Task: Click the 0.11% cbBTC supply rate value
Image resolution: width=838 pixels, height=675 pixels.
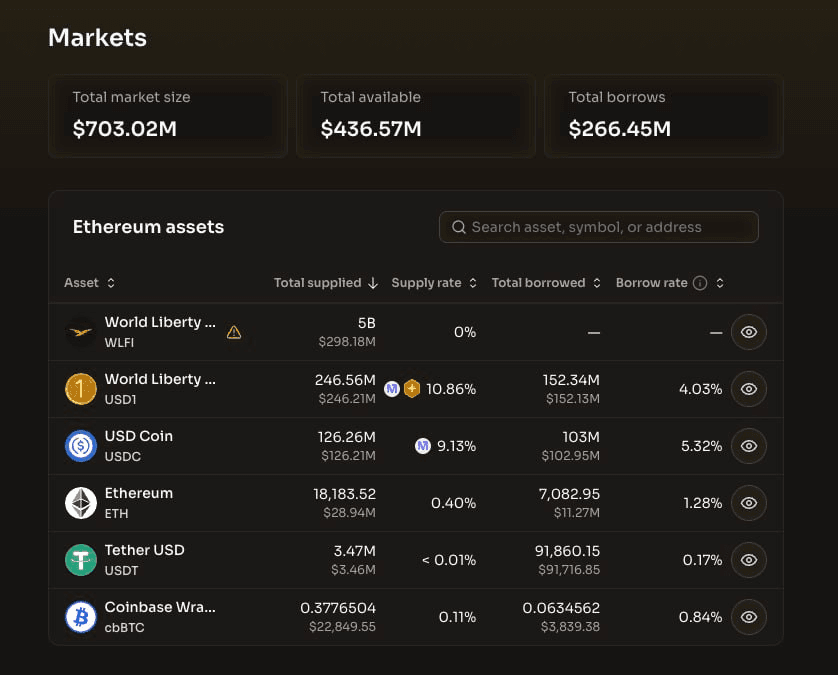Action: tap(457, 617)
